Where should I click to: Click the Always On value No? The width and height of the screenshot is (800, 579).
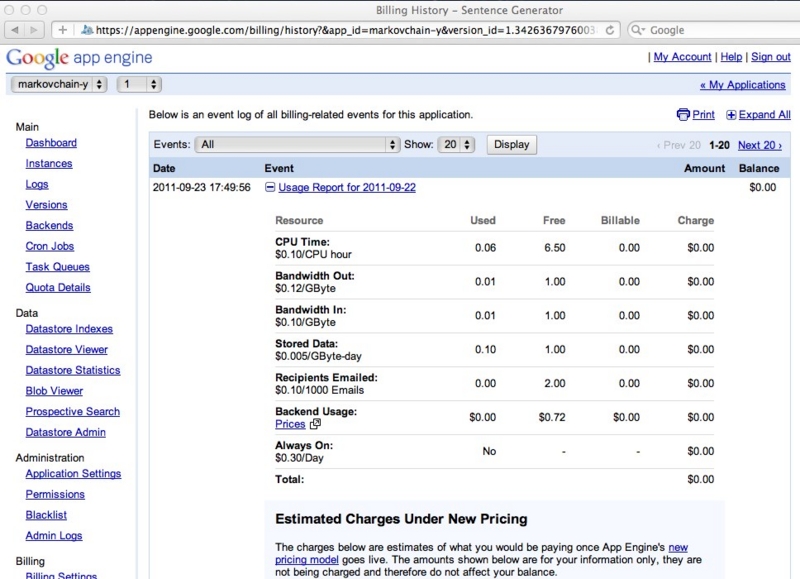(x=489, y=451)
